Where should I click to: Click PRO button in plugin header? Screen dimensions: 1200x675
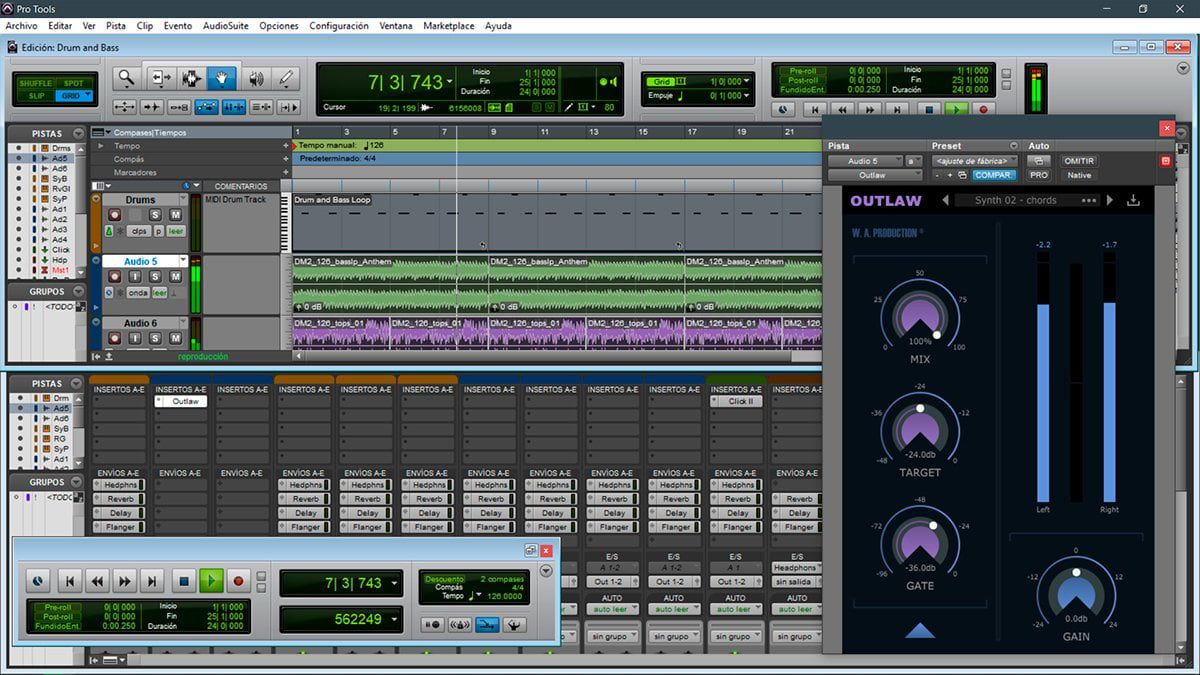coord(1039,175)
